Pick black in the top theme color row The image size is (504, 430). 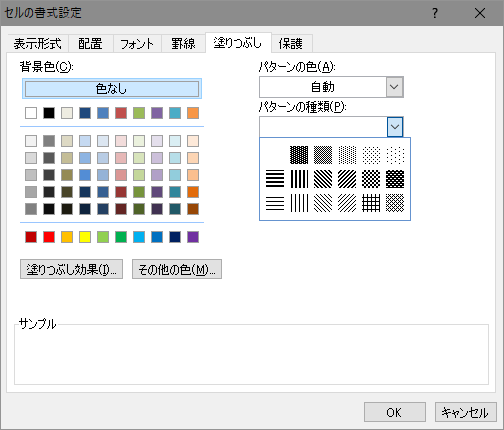[49, 113]
